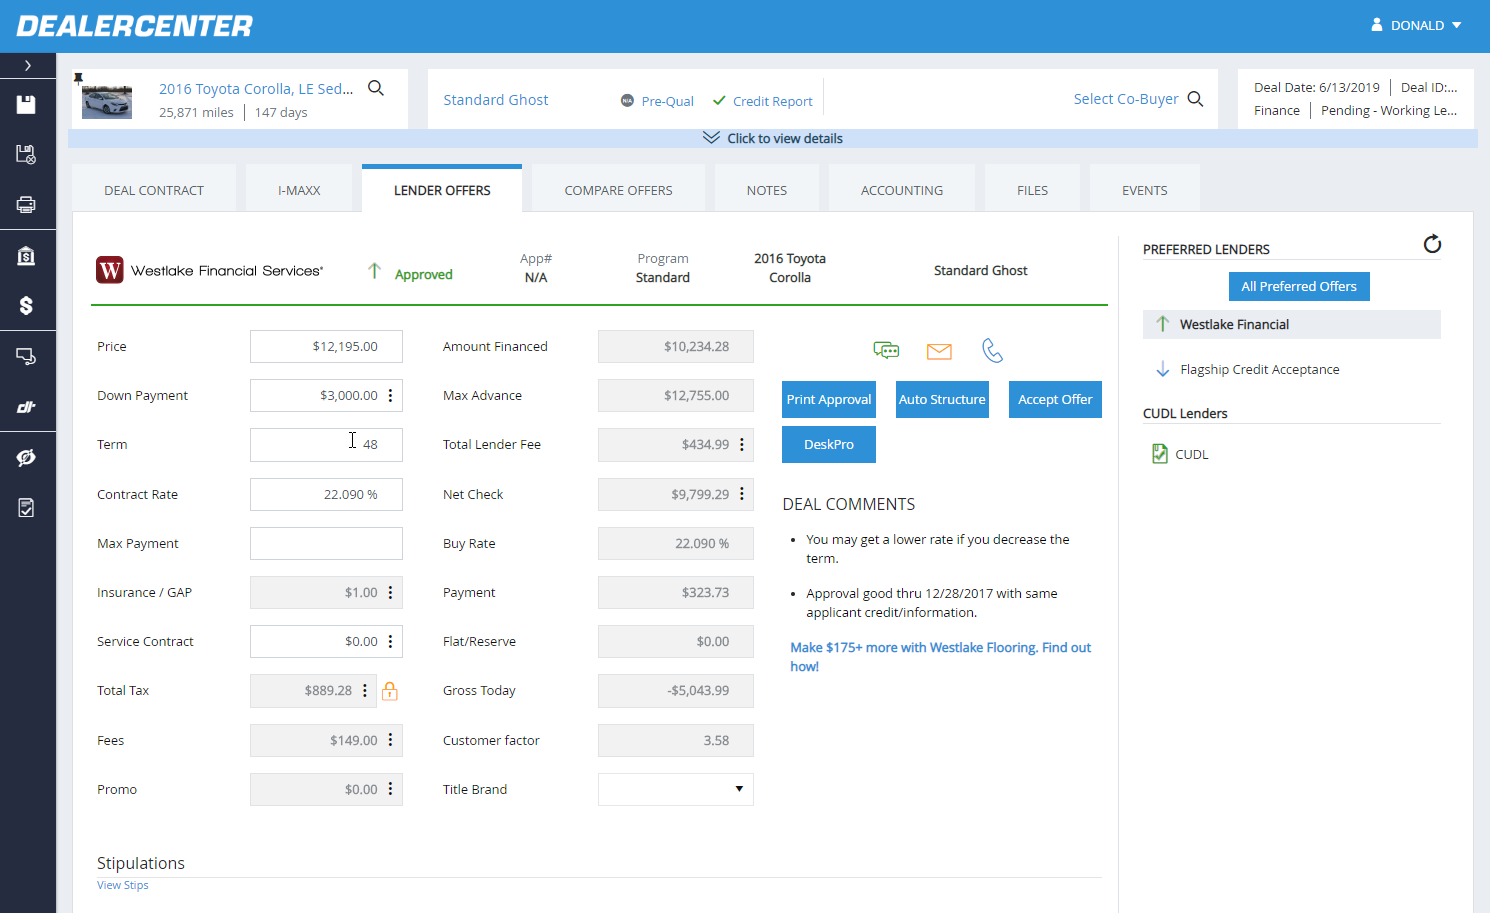Open the Files tab

[x=1032, y=190]
